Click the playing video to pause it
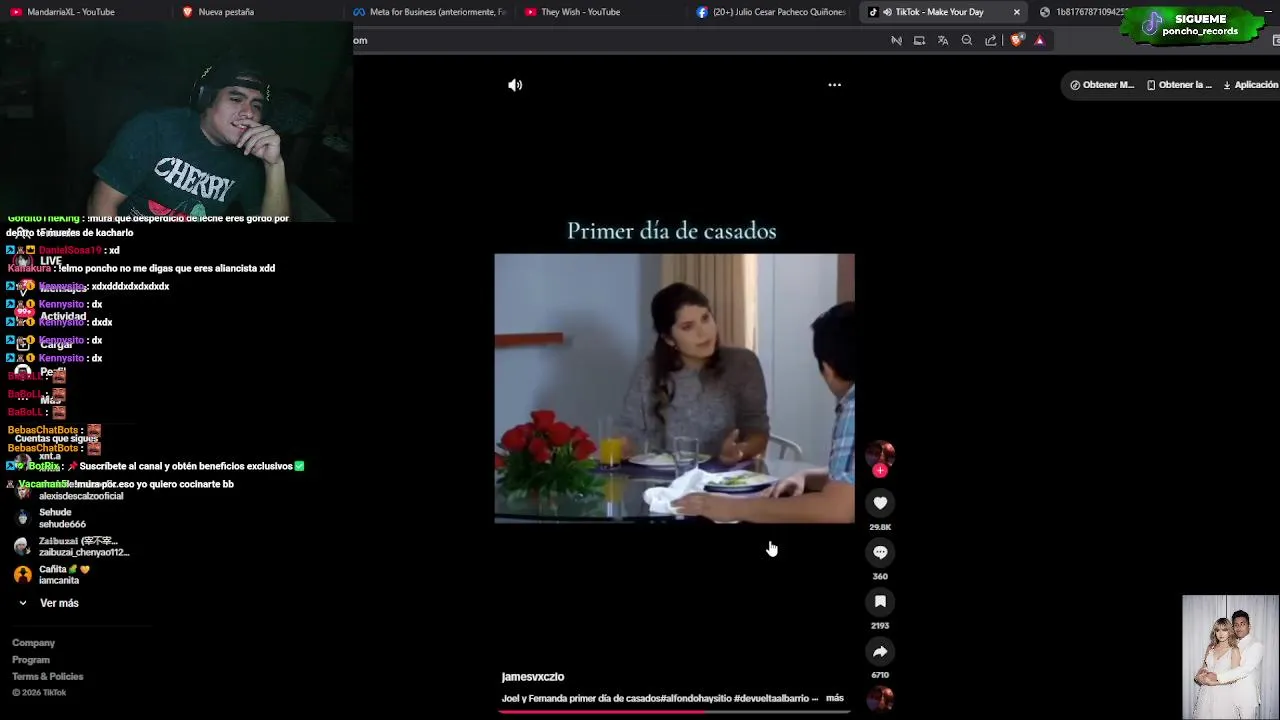This screenshot has width=1280, height=720. [x=675, y=388]
